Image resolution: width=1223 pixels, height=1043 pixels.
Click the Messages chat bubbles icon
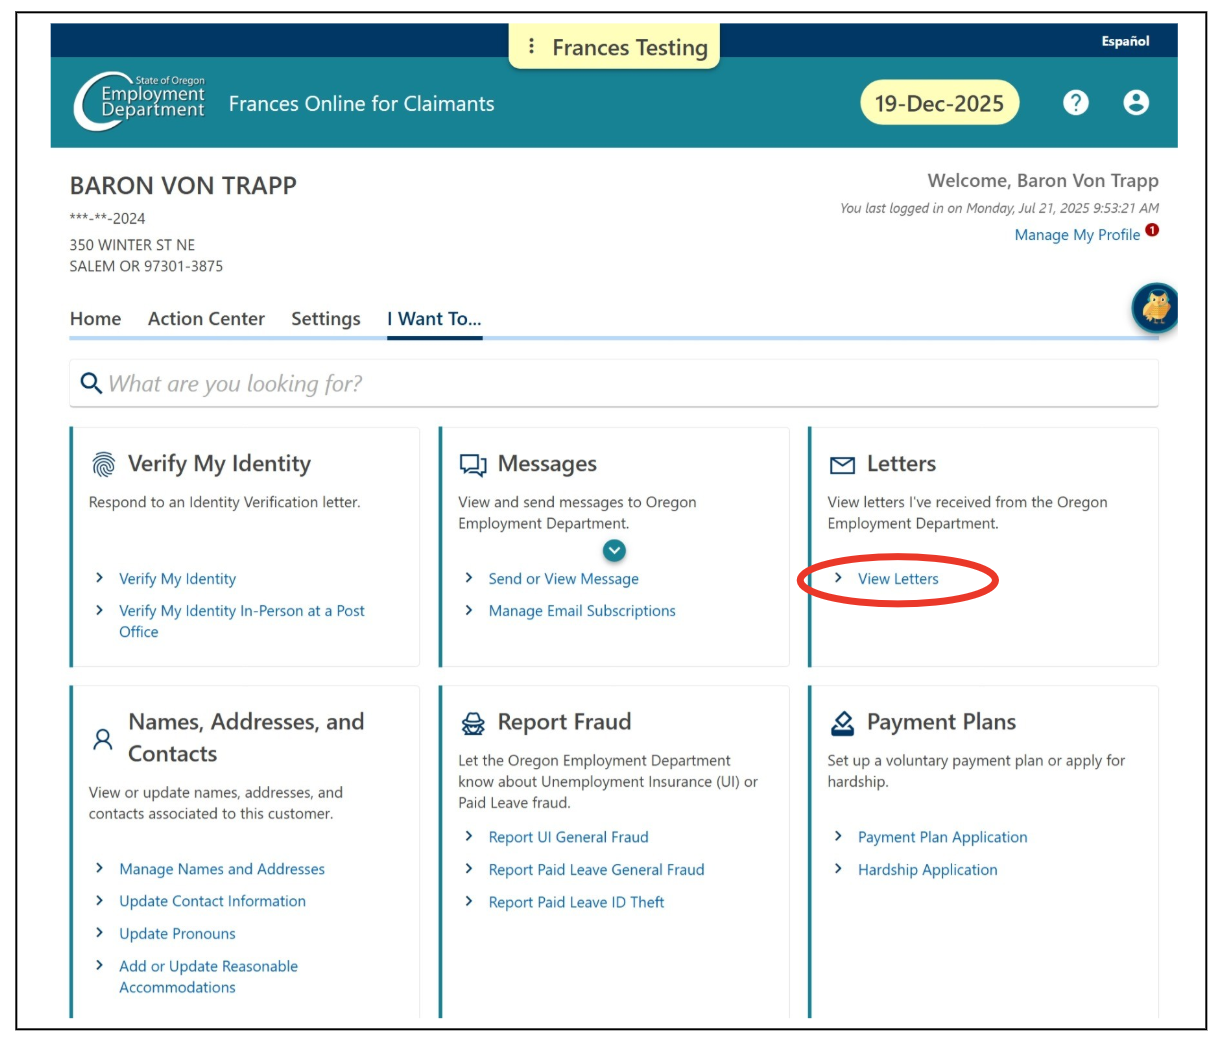coord(472,465)
